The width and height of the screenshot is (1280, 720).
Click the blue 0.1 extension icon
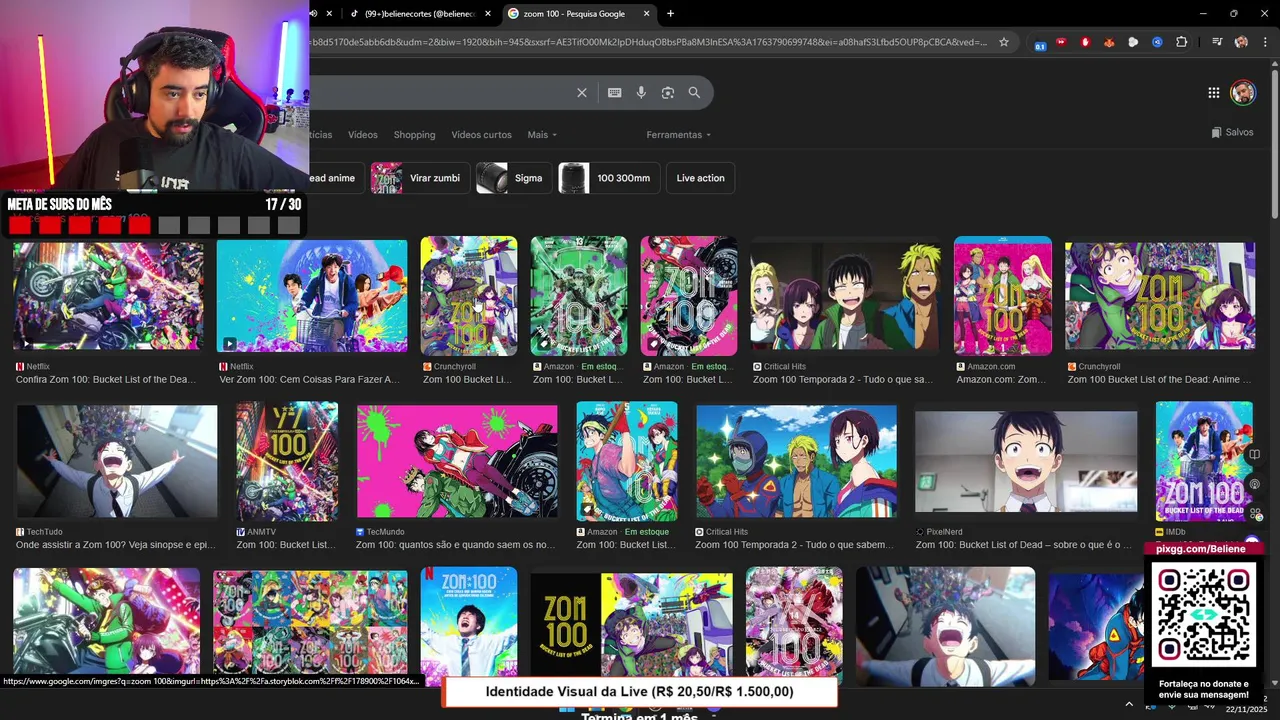1040,43
